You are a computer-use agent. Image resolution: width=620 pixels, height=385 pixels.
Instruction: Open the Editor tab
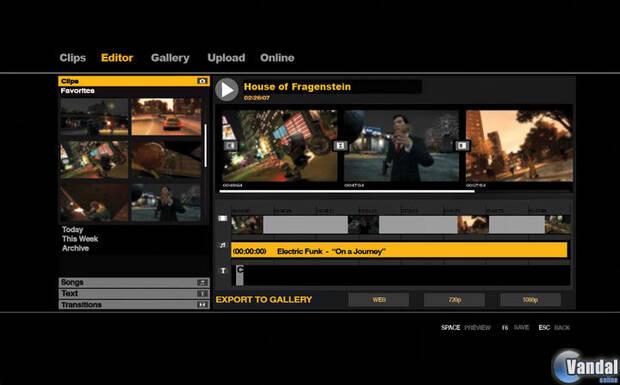pos(117,58)
